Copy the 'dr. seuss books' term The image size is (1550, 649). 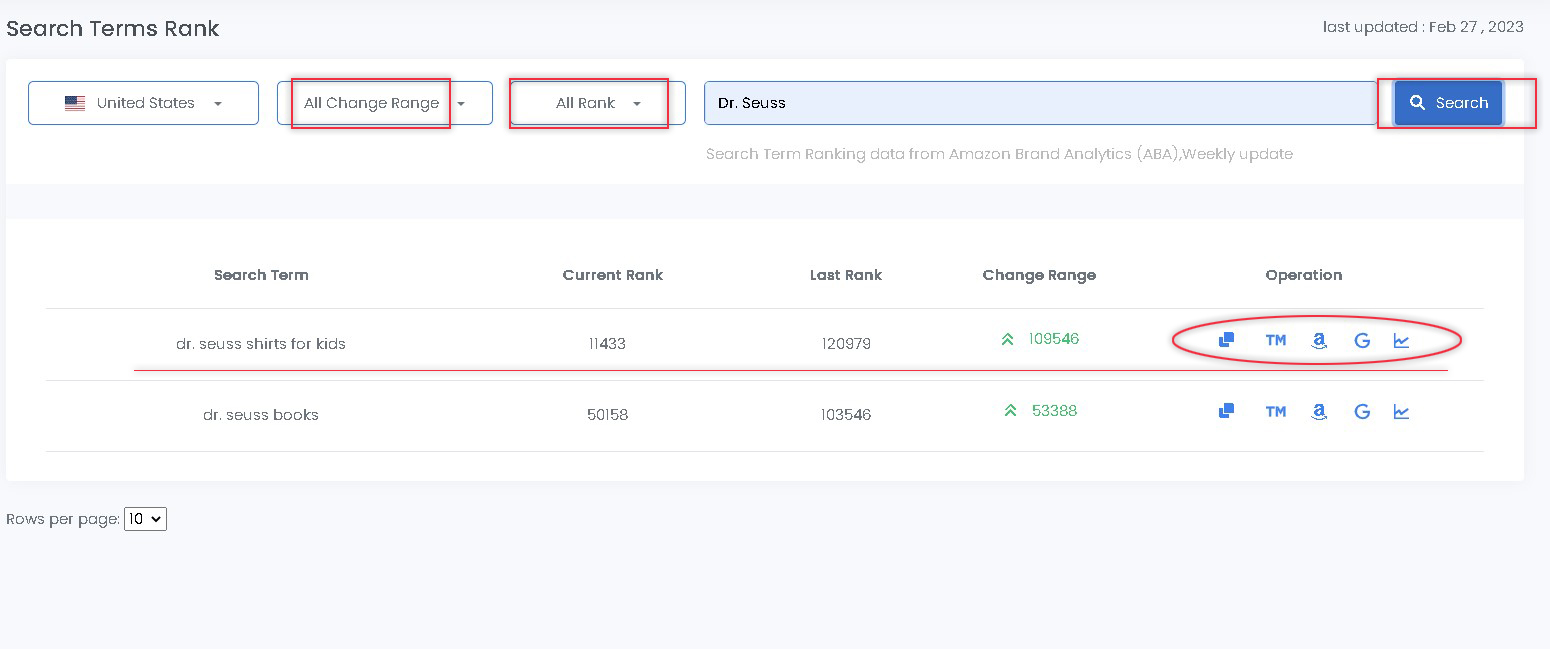pos(1226,411)
